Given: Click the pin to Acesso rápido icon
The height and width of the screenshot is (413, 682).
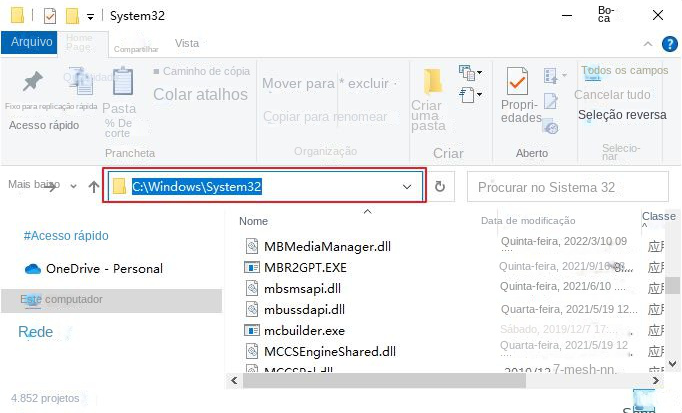Looking at the screenshot, I should point(33,81).
